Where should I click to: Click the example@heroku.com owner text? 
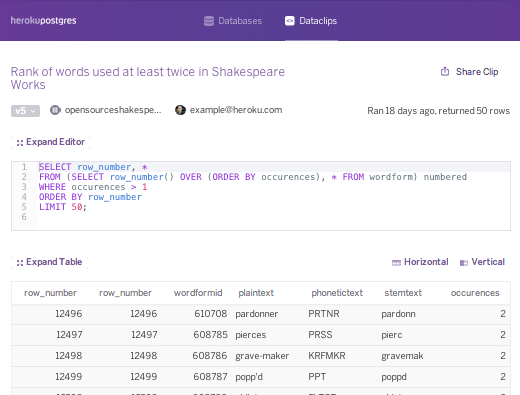click(x=236, y=110)
